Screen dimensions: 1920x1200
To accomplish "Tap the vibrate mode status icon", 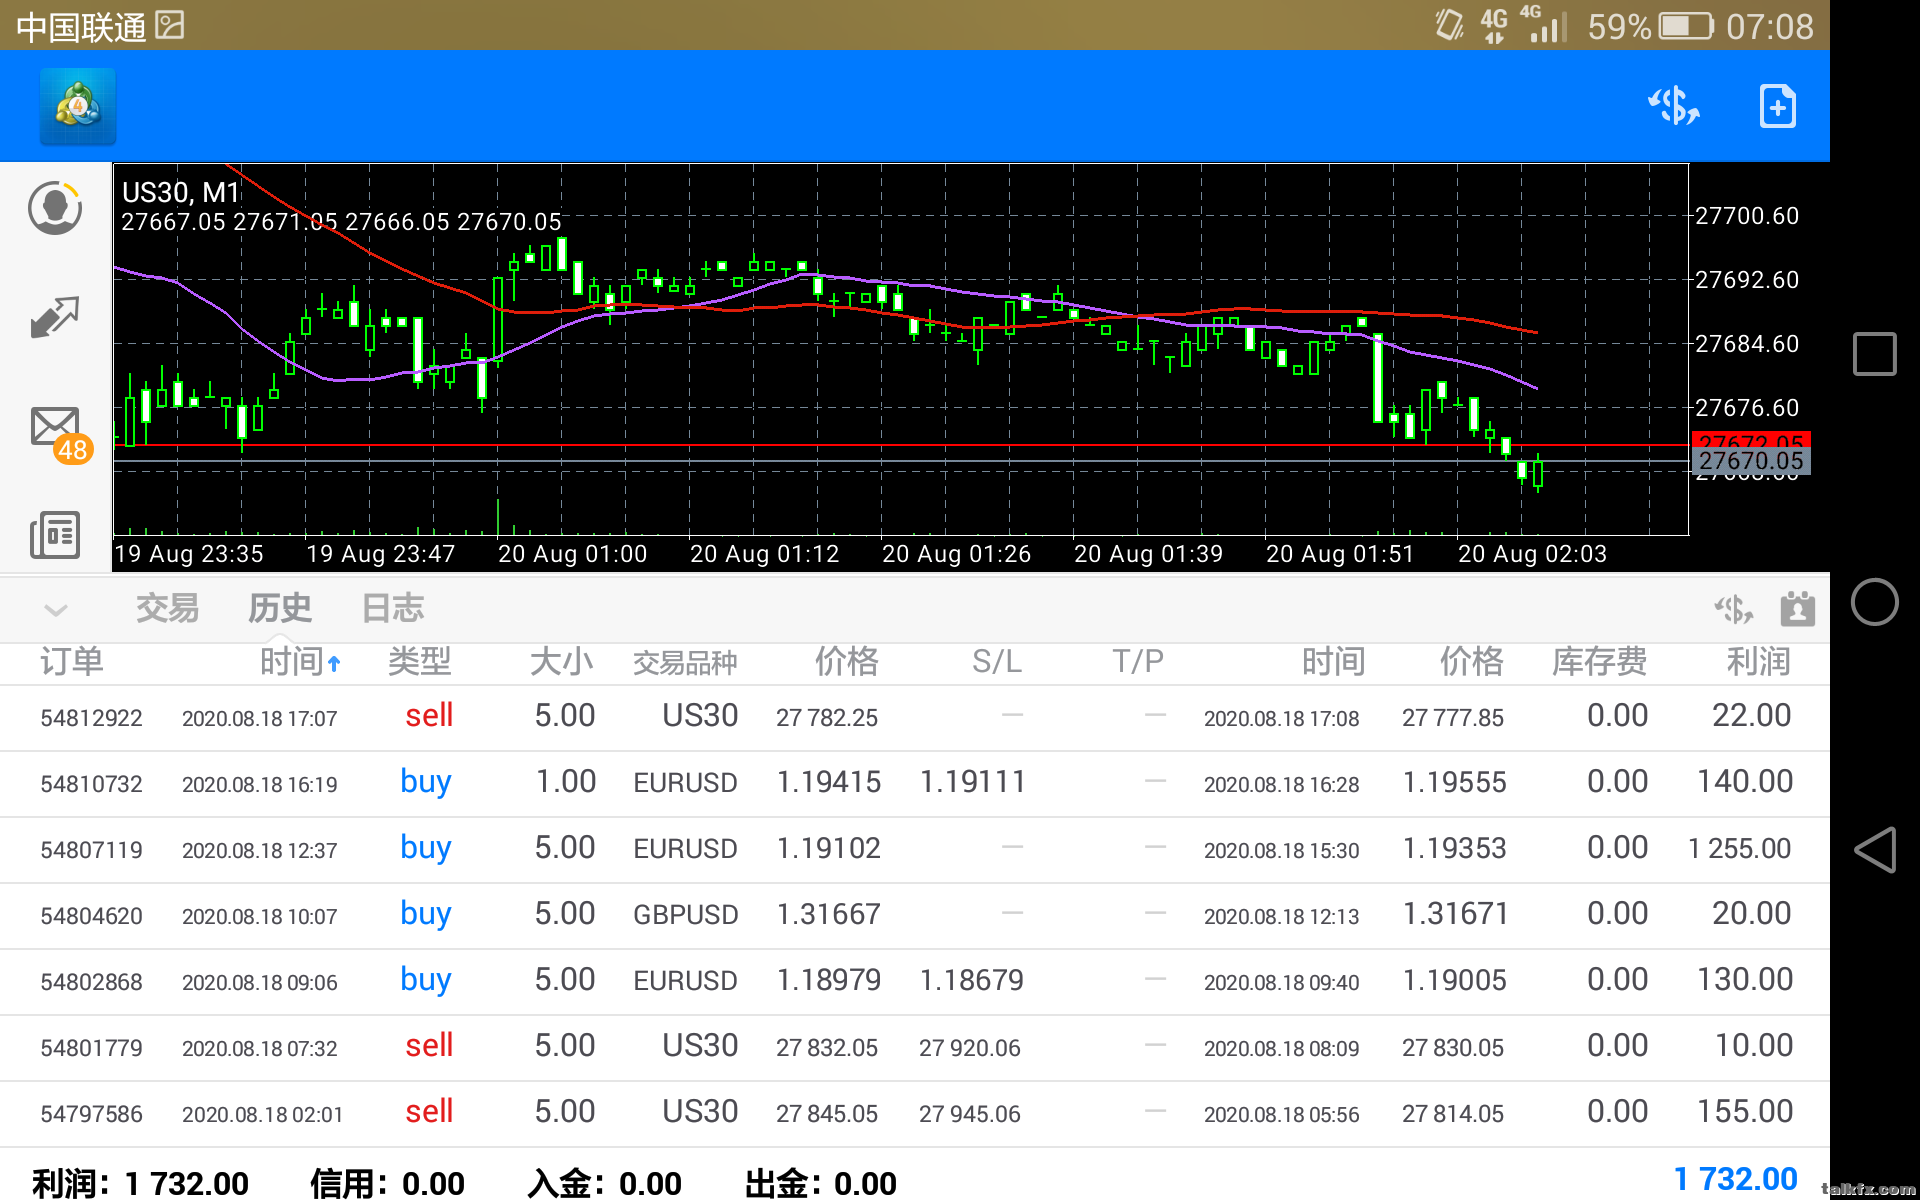I will [1449, 25].
